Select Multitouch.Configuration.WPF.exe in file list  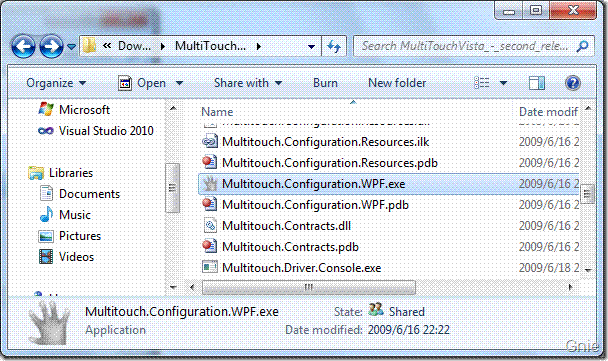[x=389, y=184]
